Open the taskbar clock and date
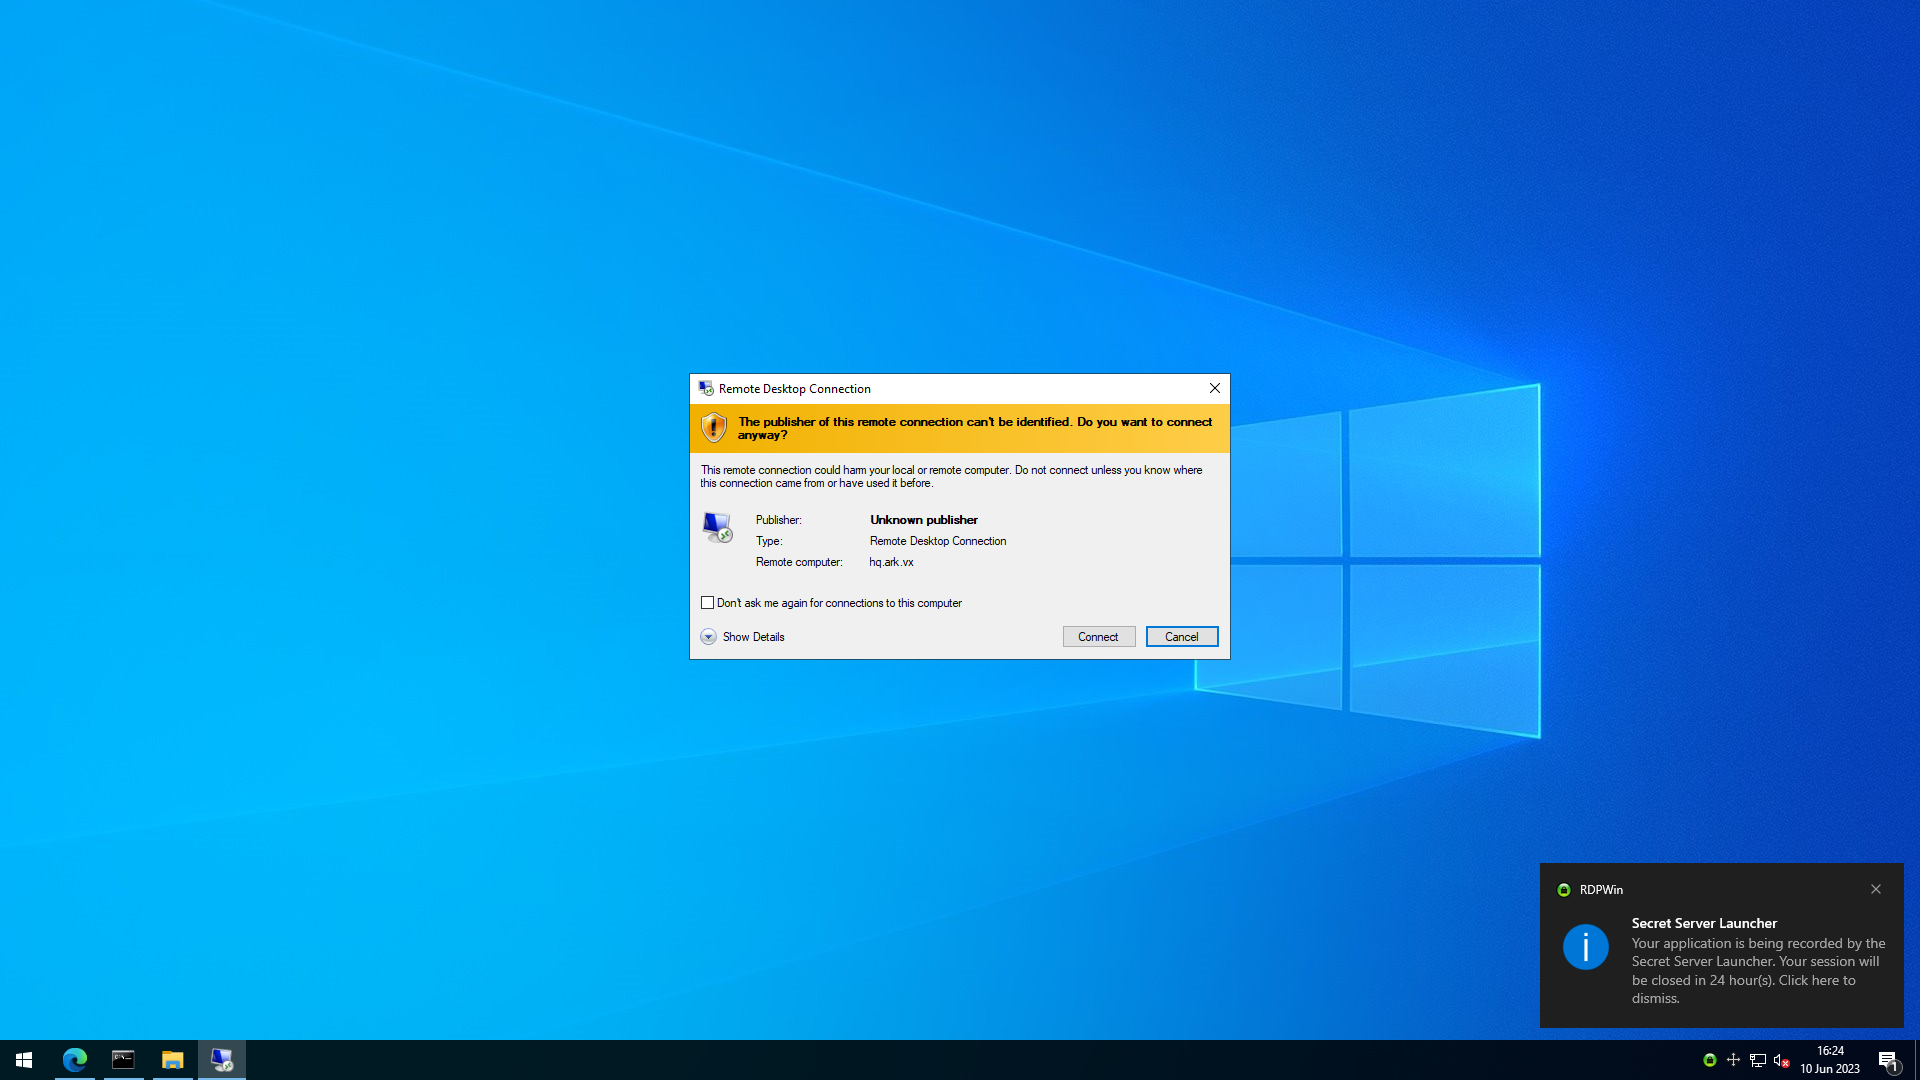1920x1080 pixels. 1830,1060
